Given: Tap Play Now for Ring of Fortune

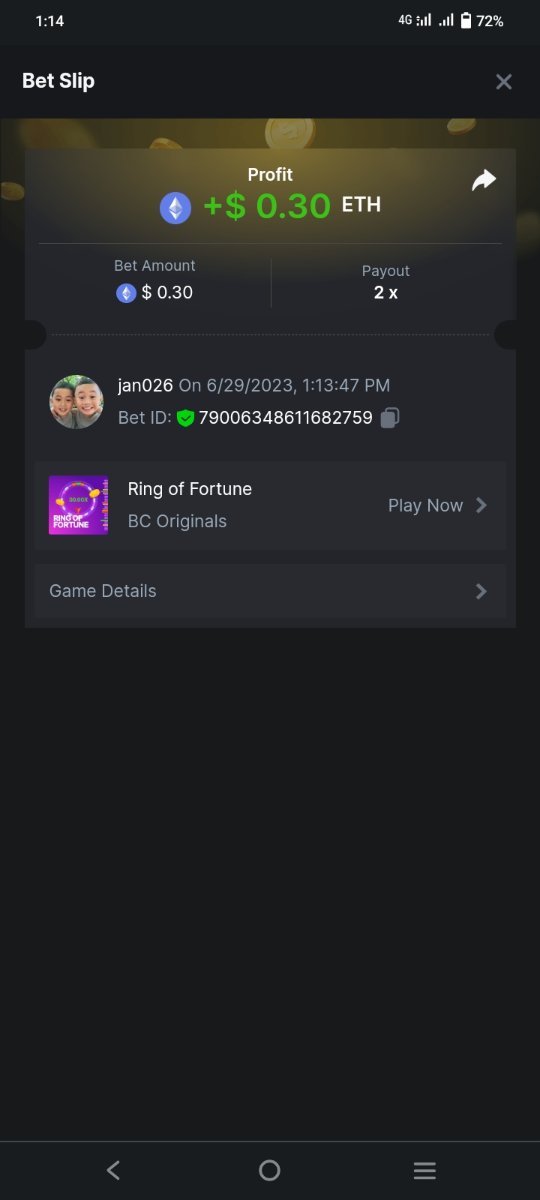Looking at the screenshot, I should point(425,506).
